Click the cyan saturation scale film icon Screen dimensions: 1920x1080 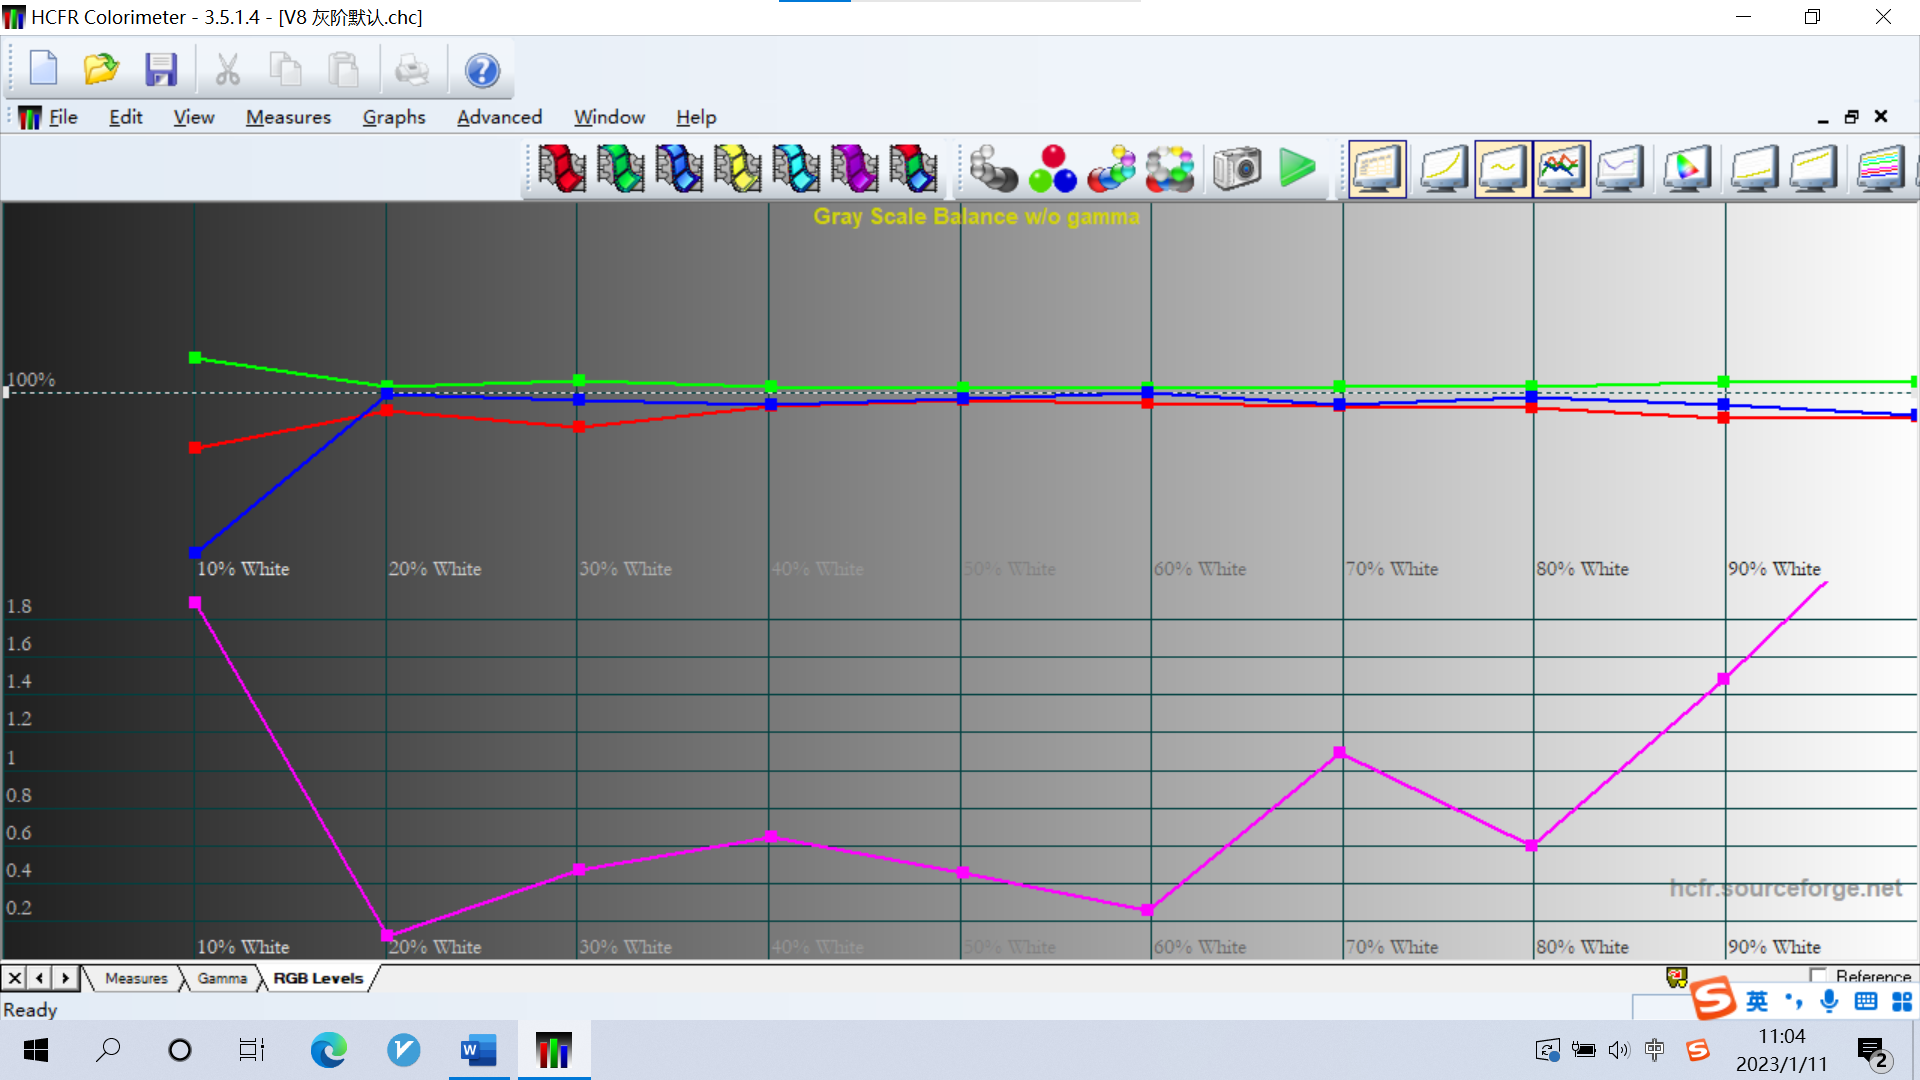point(796,168)
